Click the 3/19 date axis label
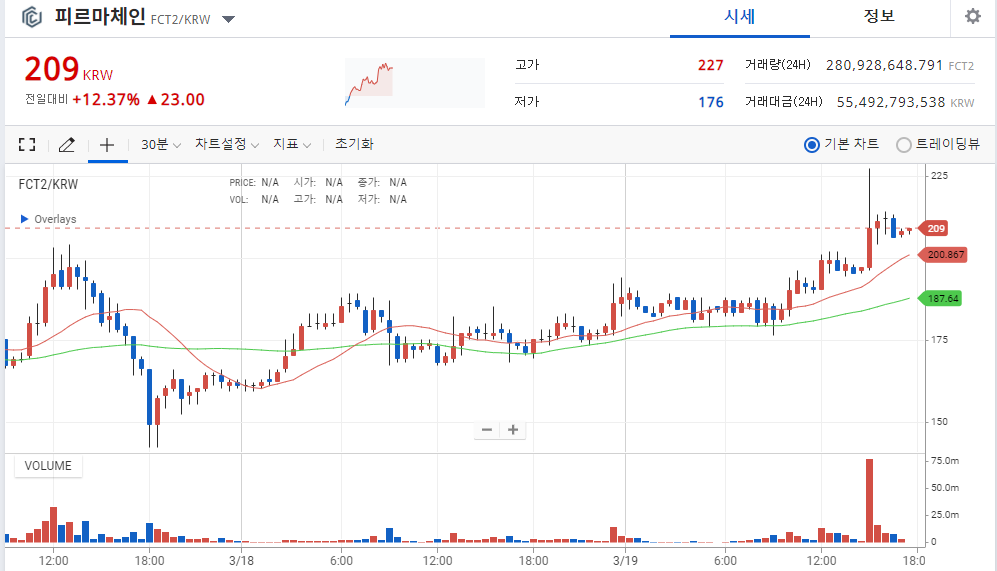 click(x=626, y=561)
